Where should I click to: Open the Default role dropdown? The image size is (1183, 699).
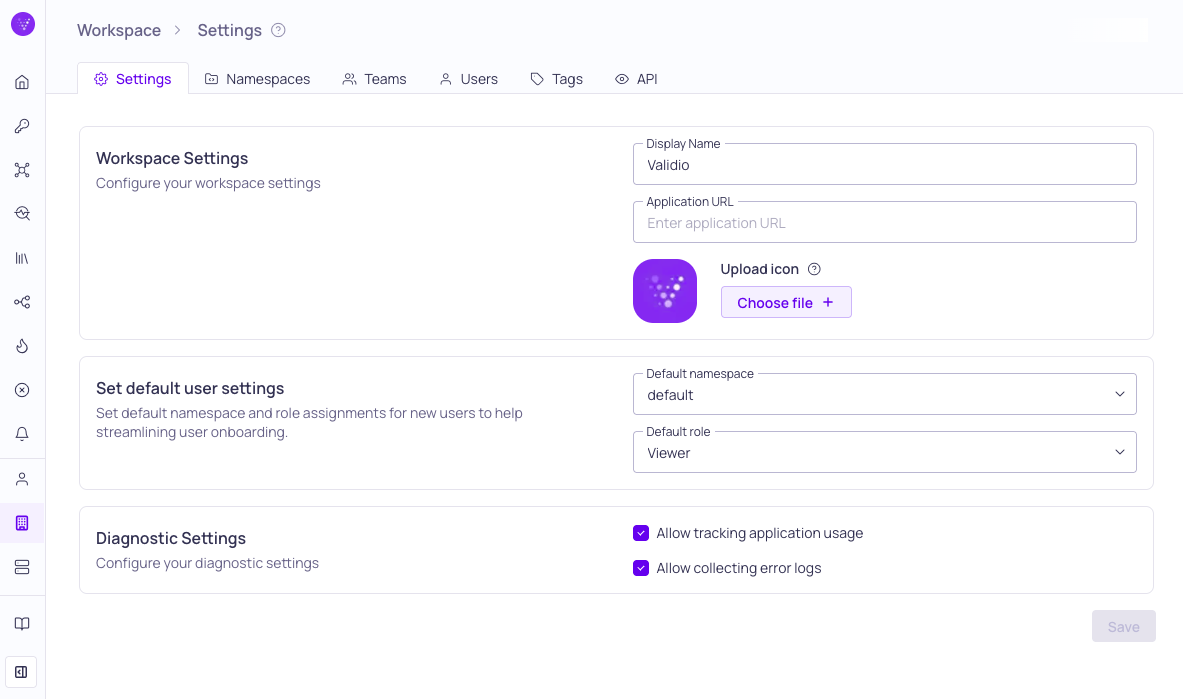pyautogui.click(x=884, y=453)
